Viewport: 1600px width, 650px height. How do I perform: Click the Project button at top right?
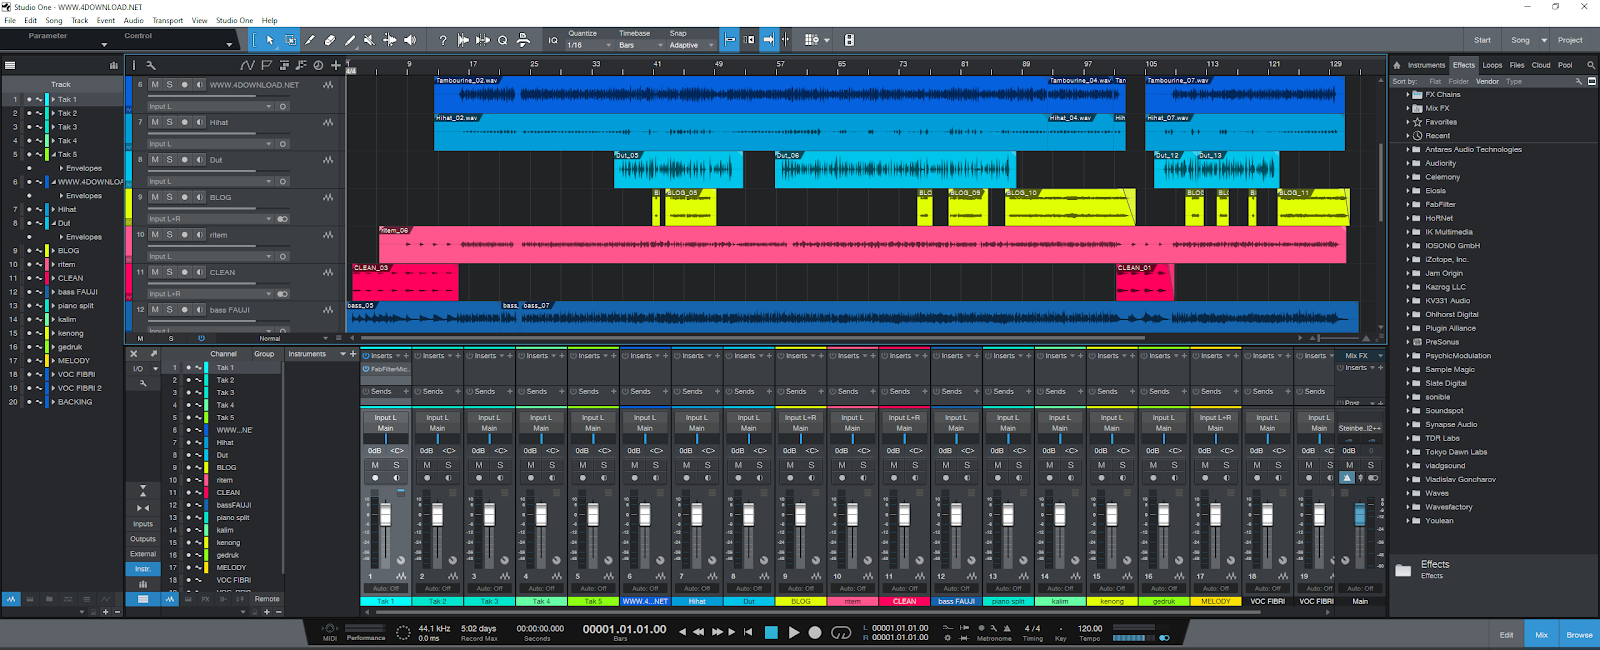1570,40
